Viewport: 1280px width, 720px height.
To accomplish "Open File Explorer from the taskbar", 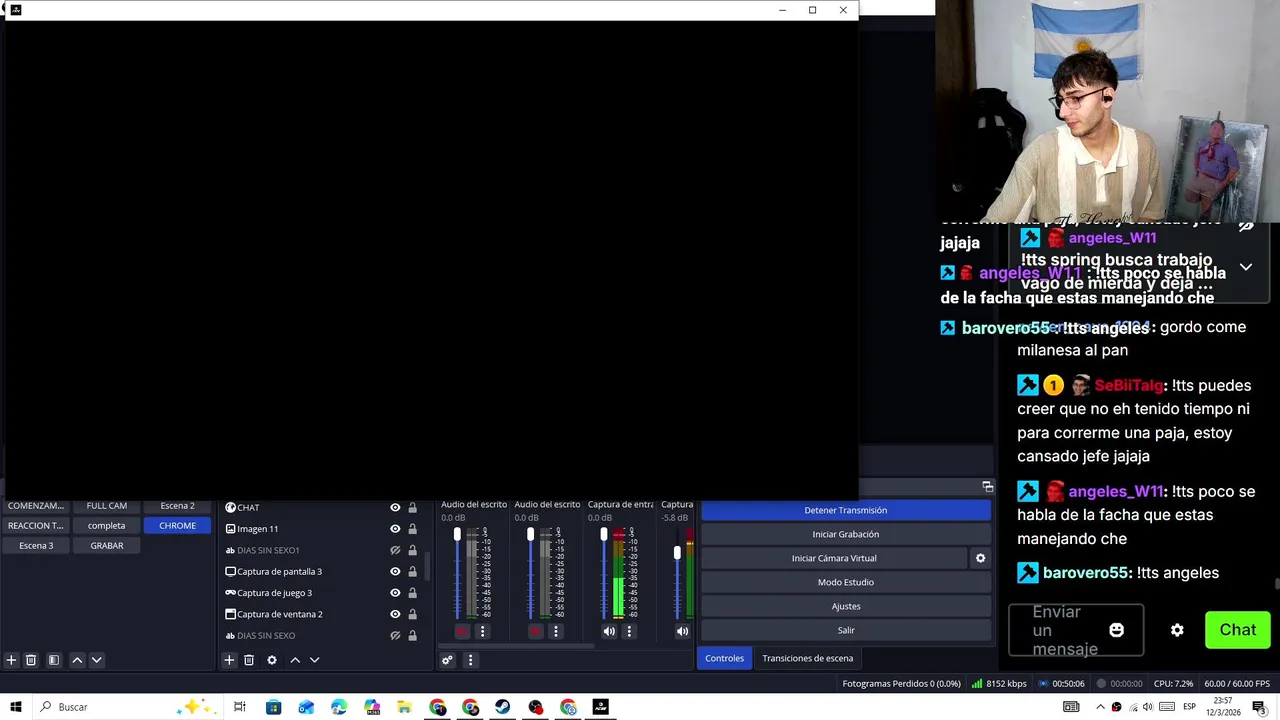I will click(x=404, y=707).
